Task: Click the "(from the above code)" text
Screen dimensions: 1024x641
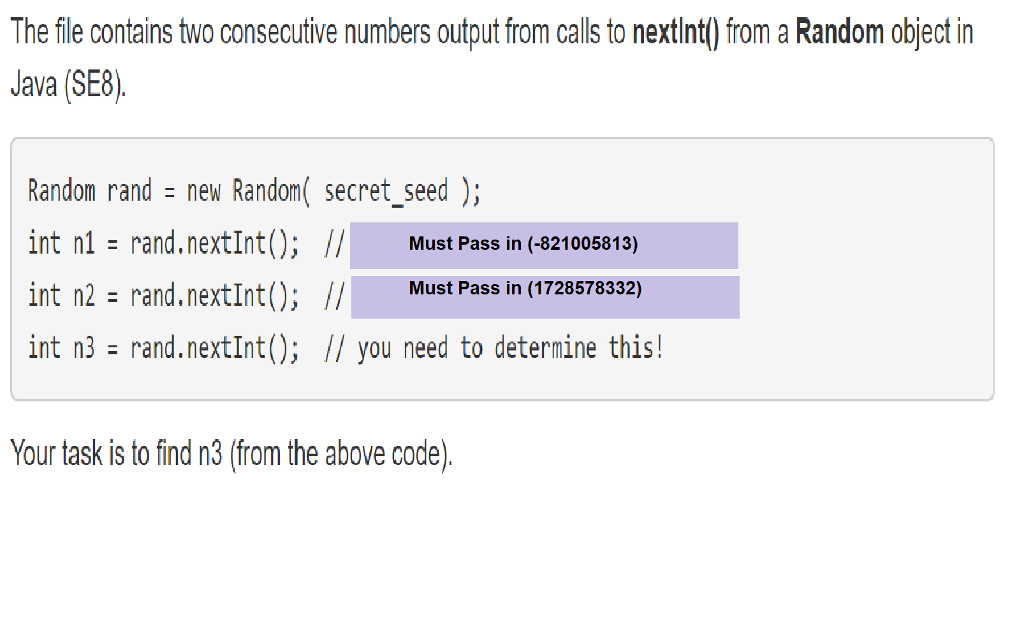Action: (x=342, y=455)
